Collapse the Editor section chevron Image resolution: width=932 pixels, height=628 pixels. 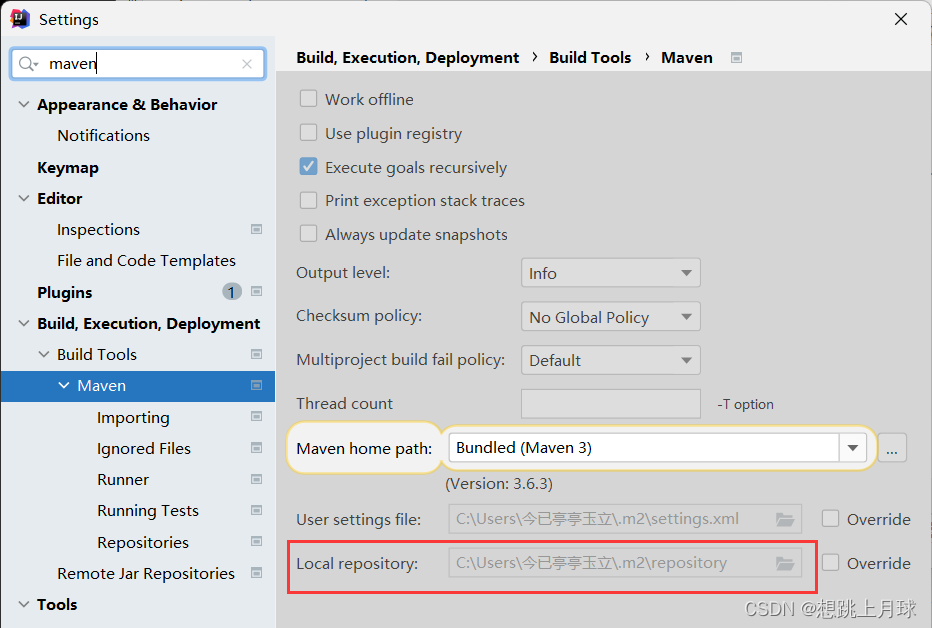coord(24,198)
